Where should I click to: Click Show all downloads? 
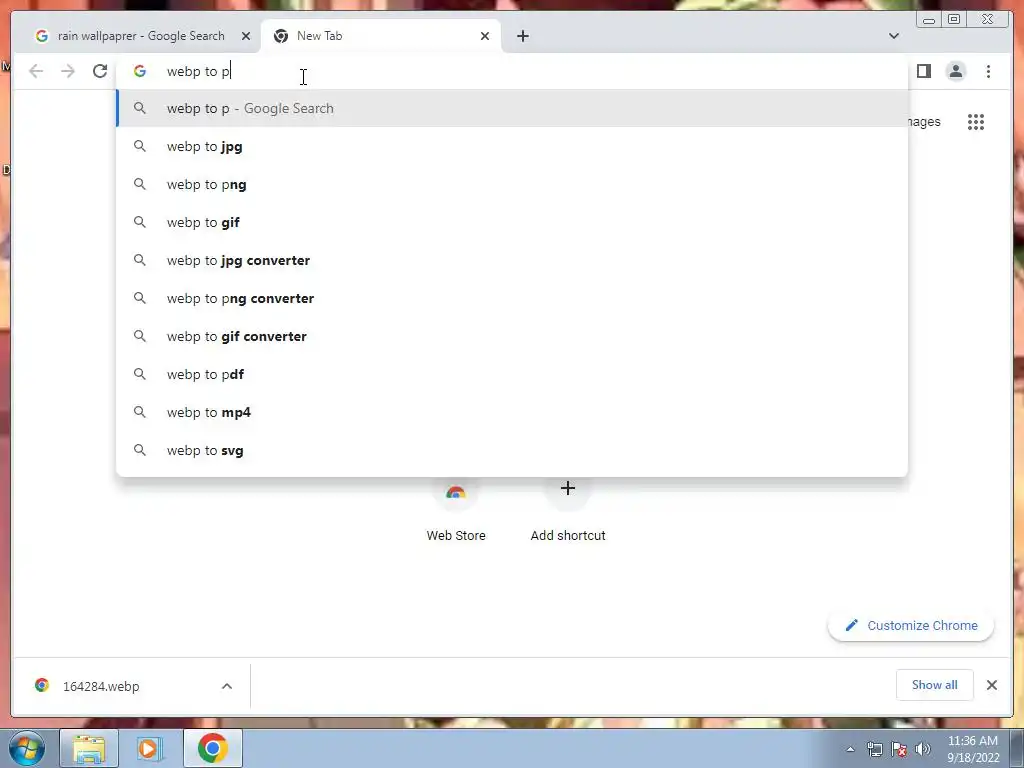(935, 685)
